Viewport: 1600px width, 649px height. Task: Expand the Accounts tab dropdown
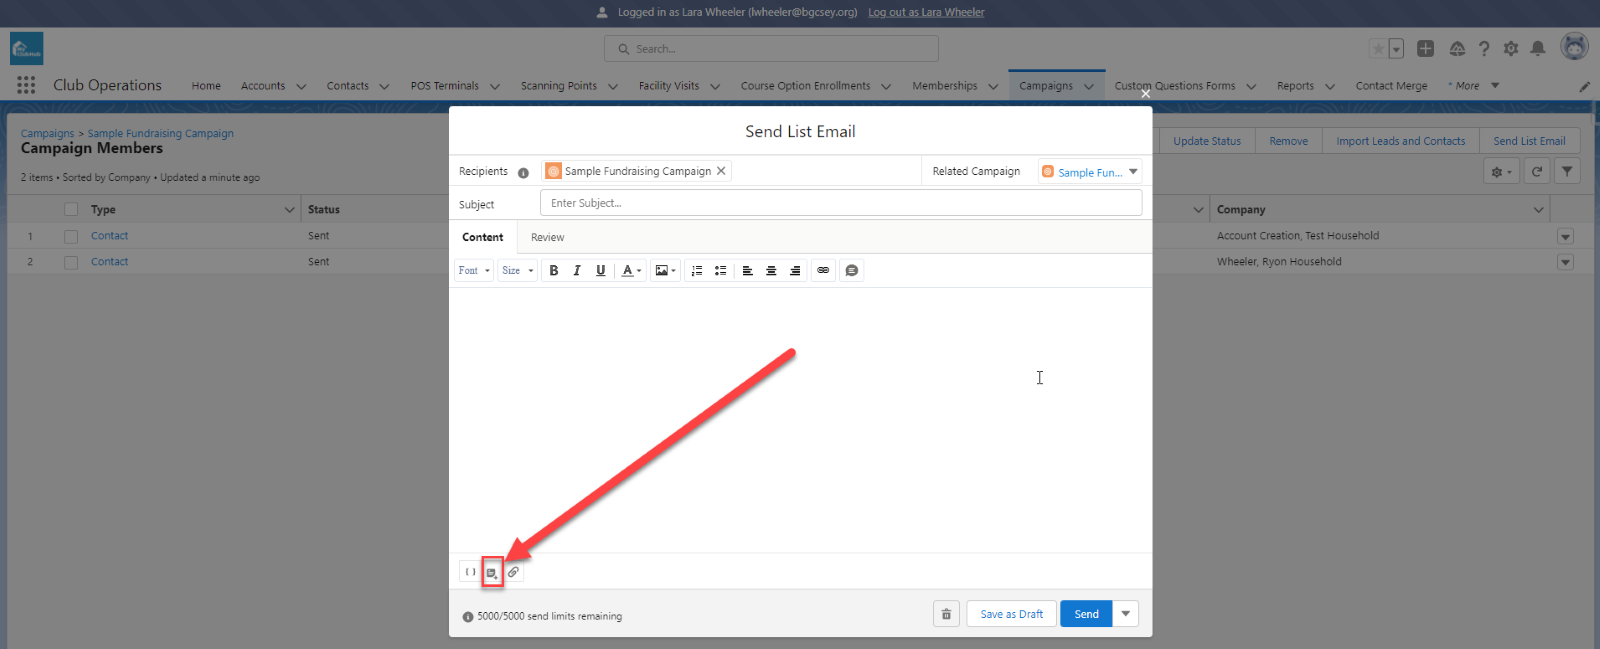(301, 86)
